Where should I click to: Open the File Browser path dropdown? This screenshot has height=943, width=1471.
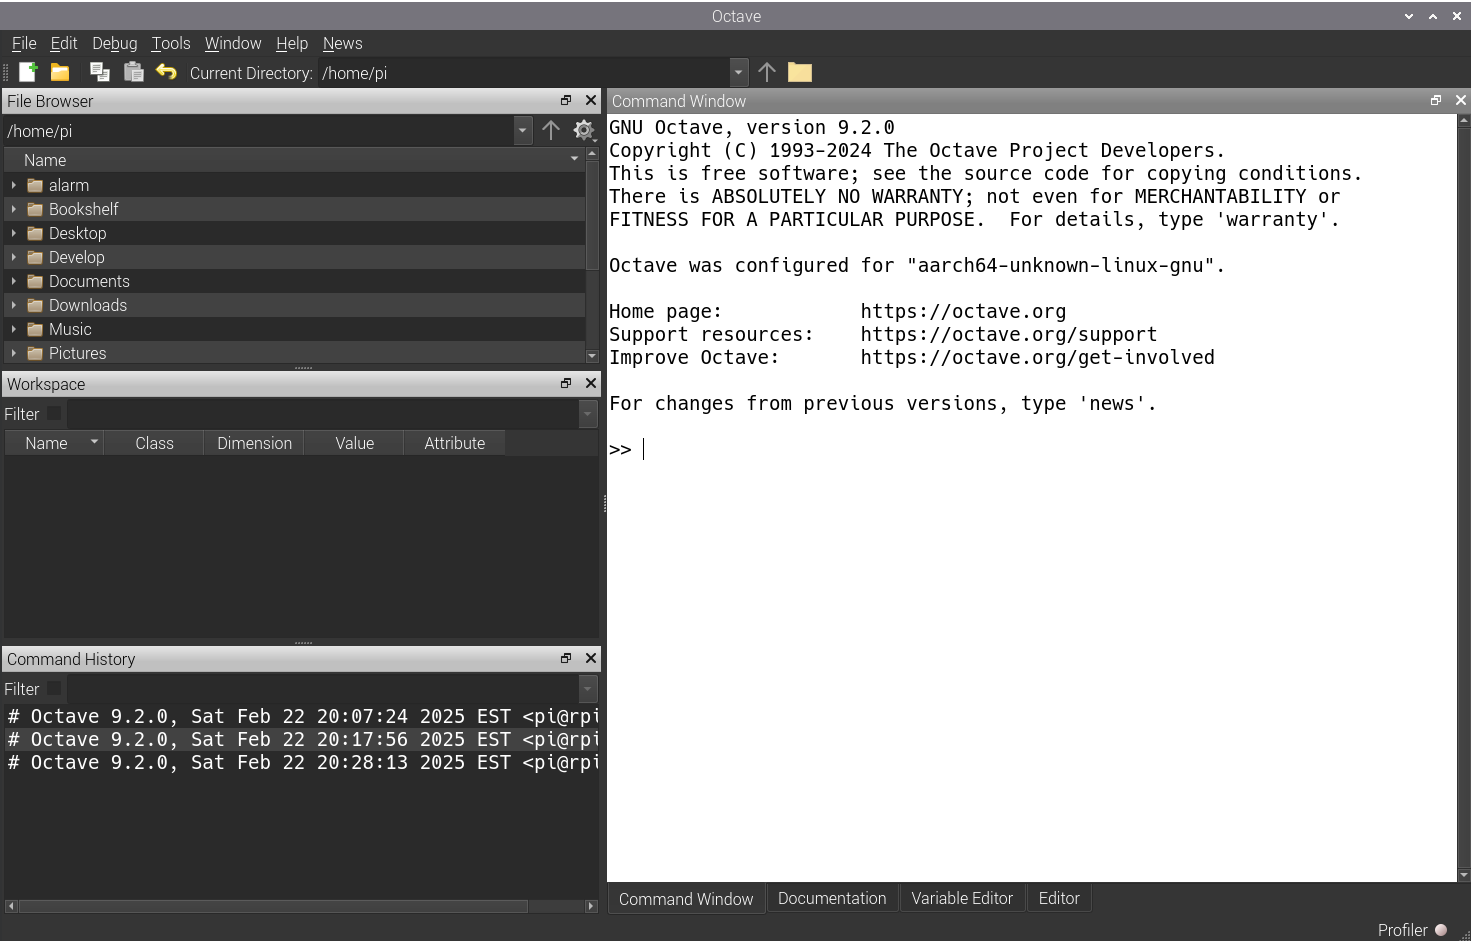522,130
